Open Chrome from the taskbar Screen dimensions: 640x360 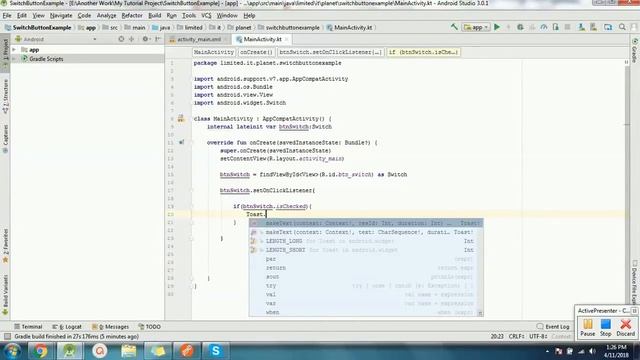[x=40, y=351]
